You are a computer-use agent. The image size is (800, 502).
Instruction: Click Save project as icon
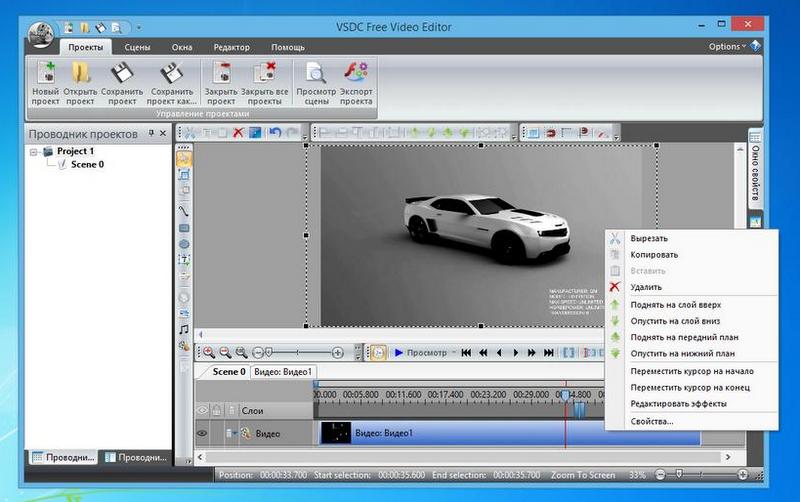(x=171, y=73)
